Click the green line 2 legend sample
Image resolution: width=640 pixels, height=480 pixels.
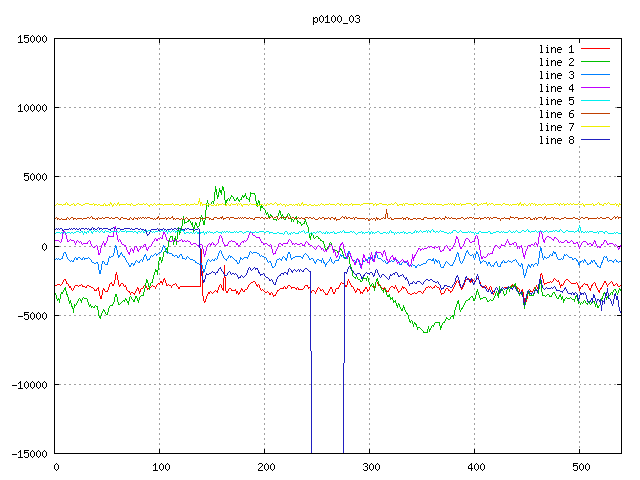pos(595,62)
